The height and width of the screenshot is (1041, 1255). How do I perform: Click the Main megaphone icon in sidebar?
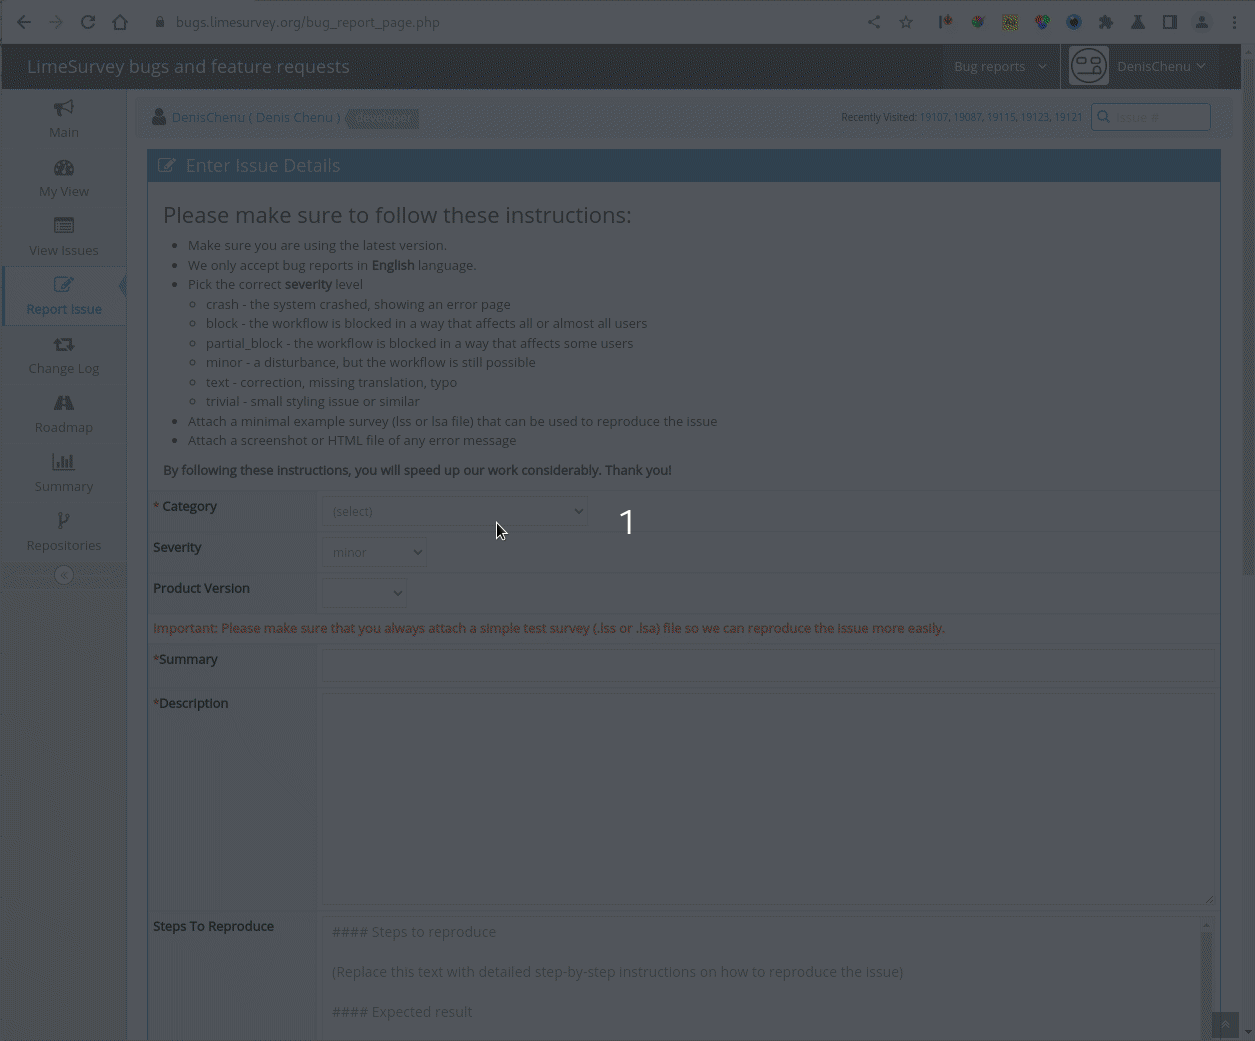click(64, 108)
